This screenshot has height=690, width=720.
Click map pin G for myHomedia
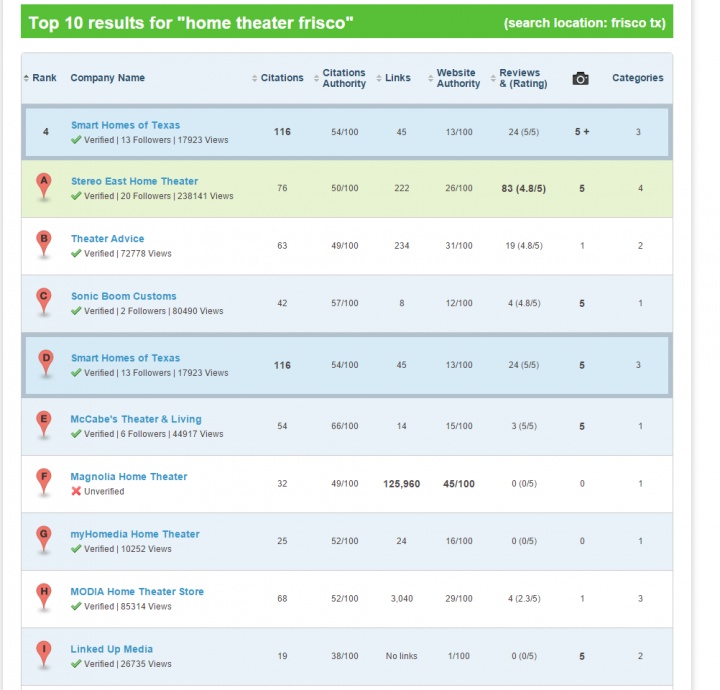click(44, 539)
